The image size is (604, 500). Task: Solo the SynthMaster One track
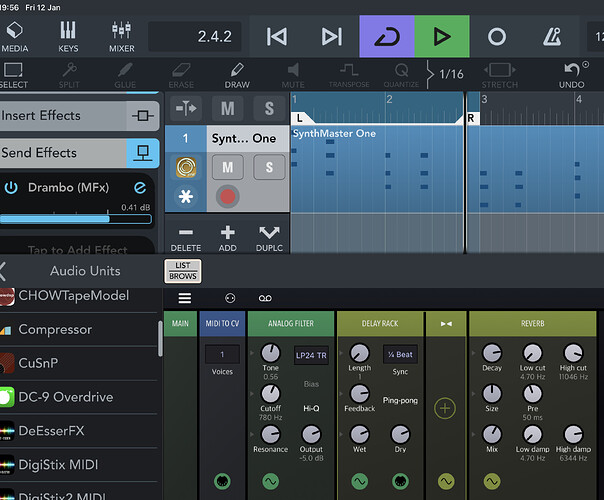click(x=269, y=167)
